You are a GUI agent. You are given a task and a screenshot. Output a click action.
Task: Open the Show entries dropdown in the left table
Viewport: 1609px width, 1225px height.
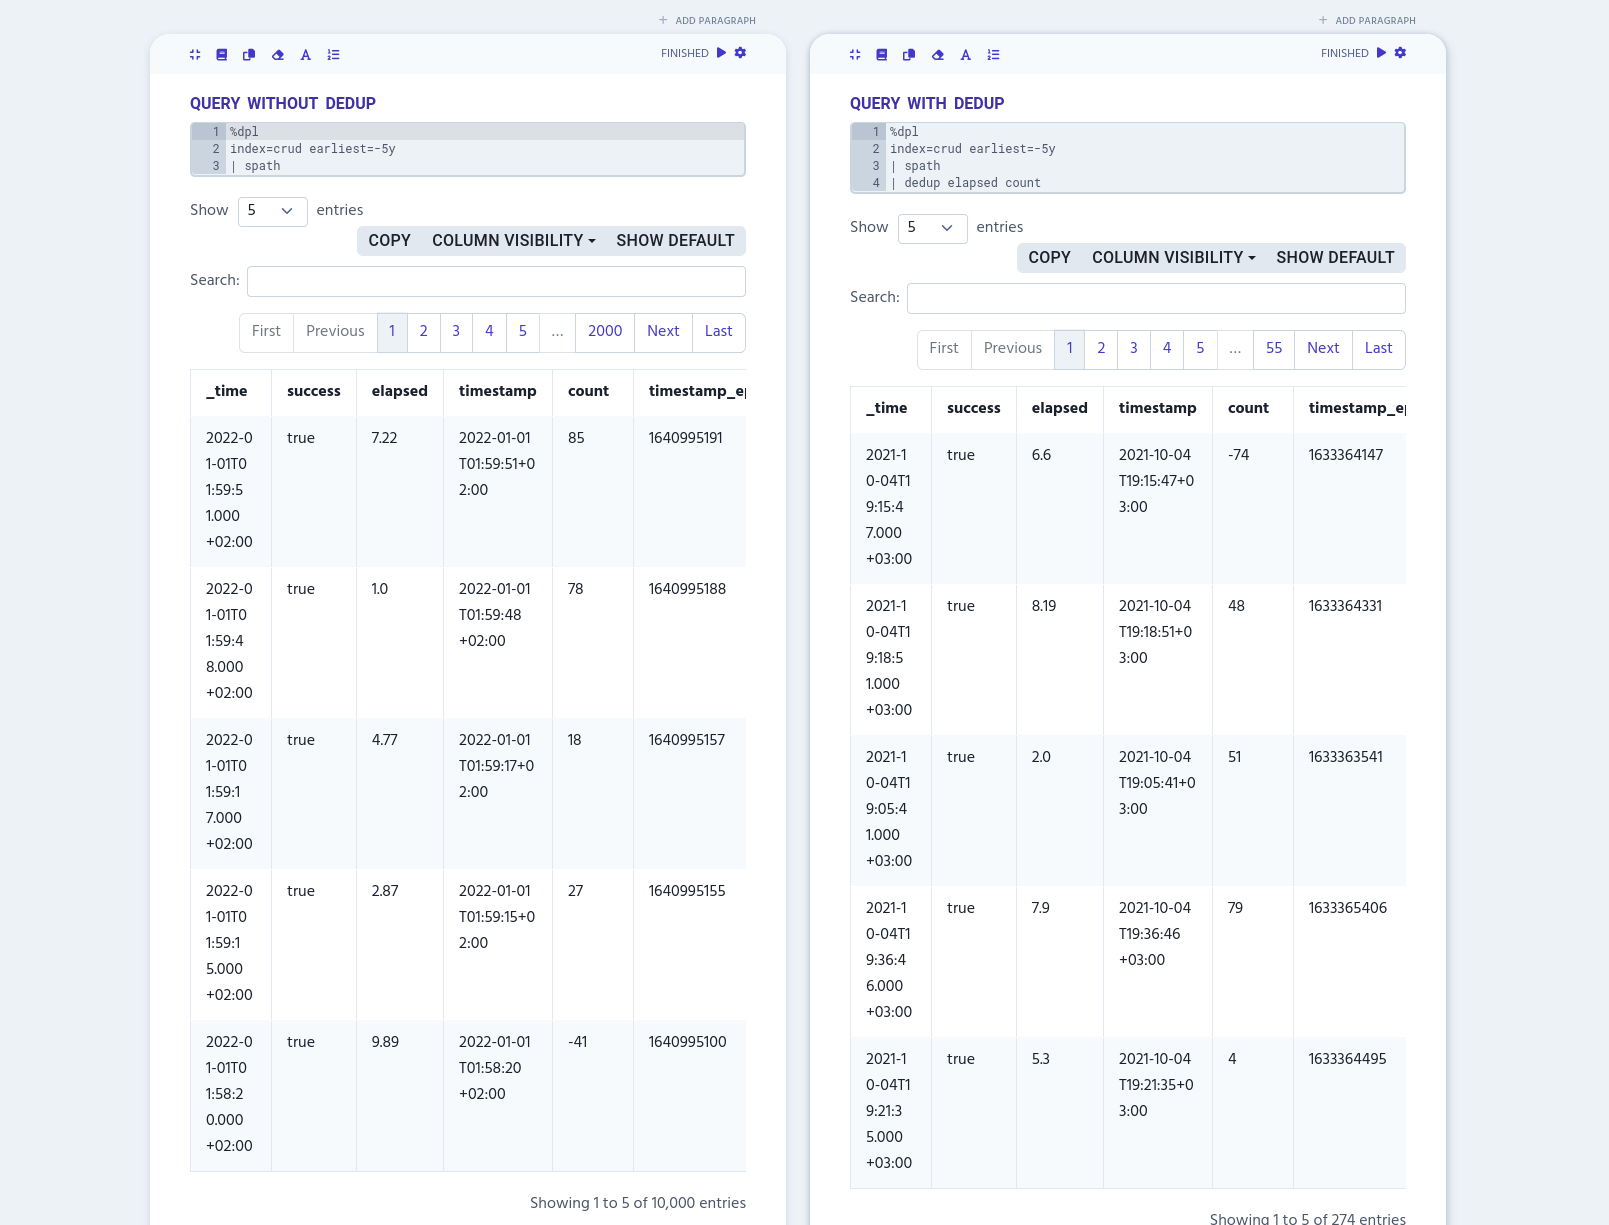point(272,211)
